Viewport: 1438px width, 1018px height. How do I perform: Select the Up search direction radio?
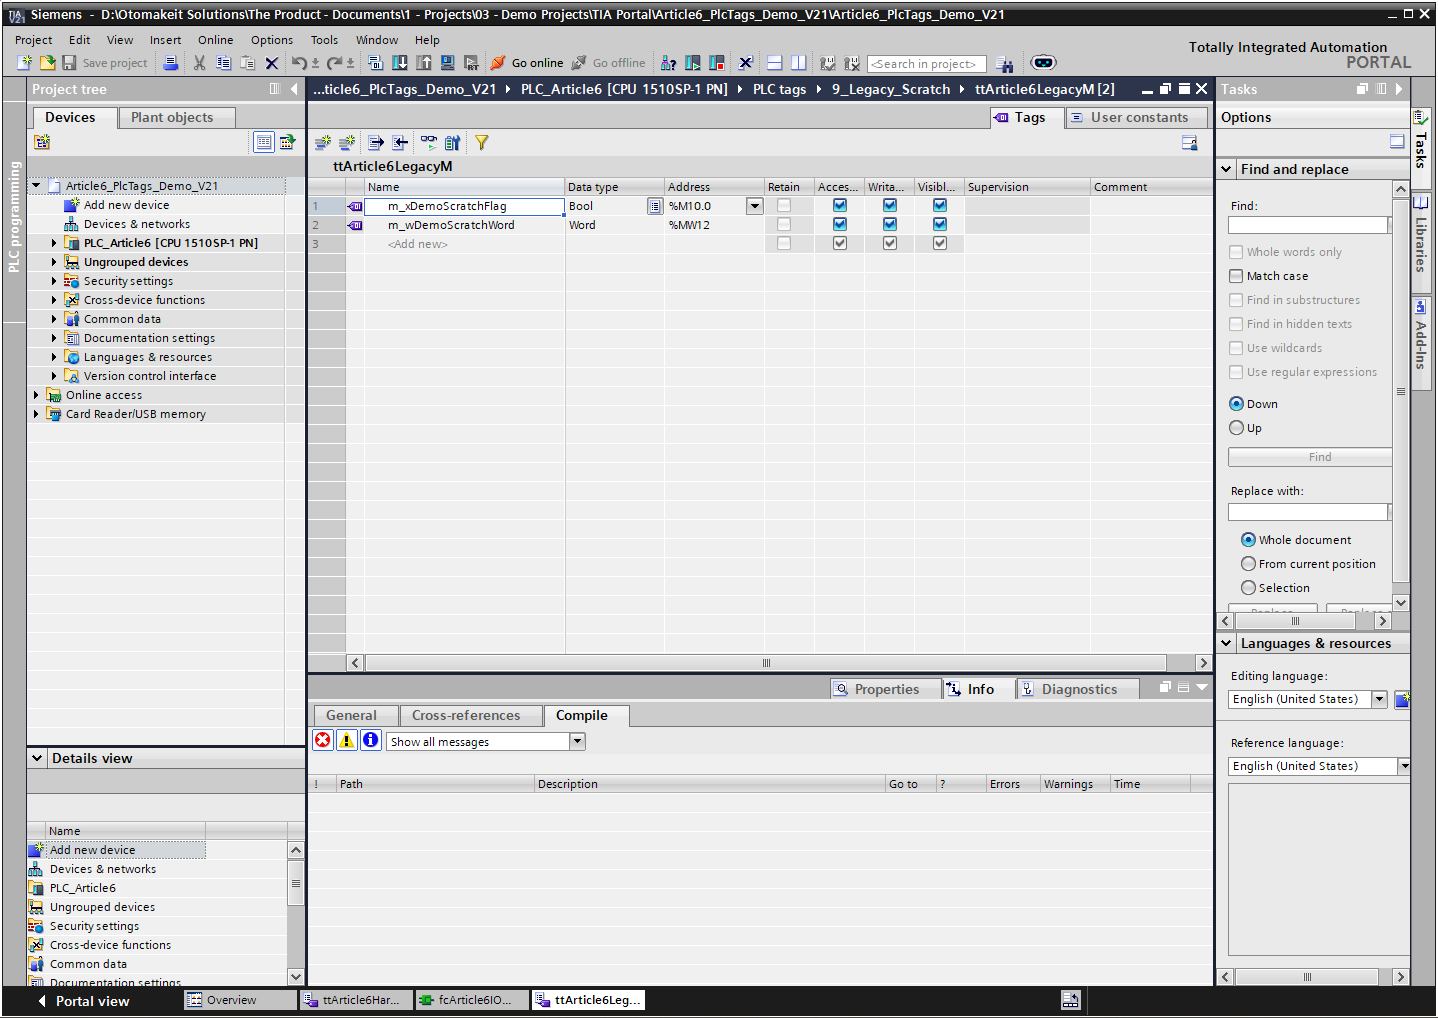tap(1237, 428)
